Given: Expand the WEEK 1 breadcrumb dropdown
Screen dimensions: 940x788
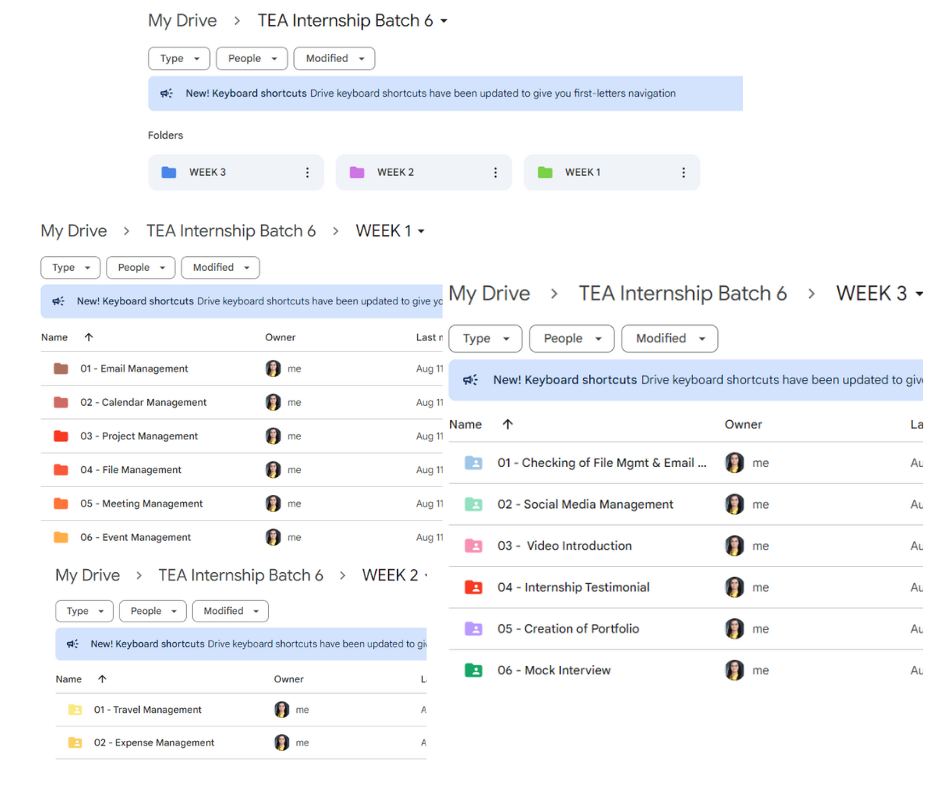Looking at the screenshot, I should (x=421, y=231).
